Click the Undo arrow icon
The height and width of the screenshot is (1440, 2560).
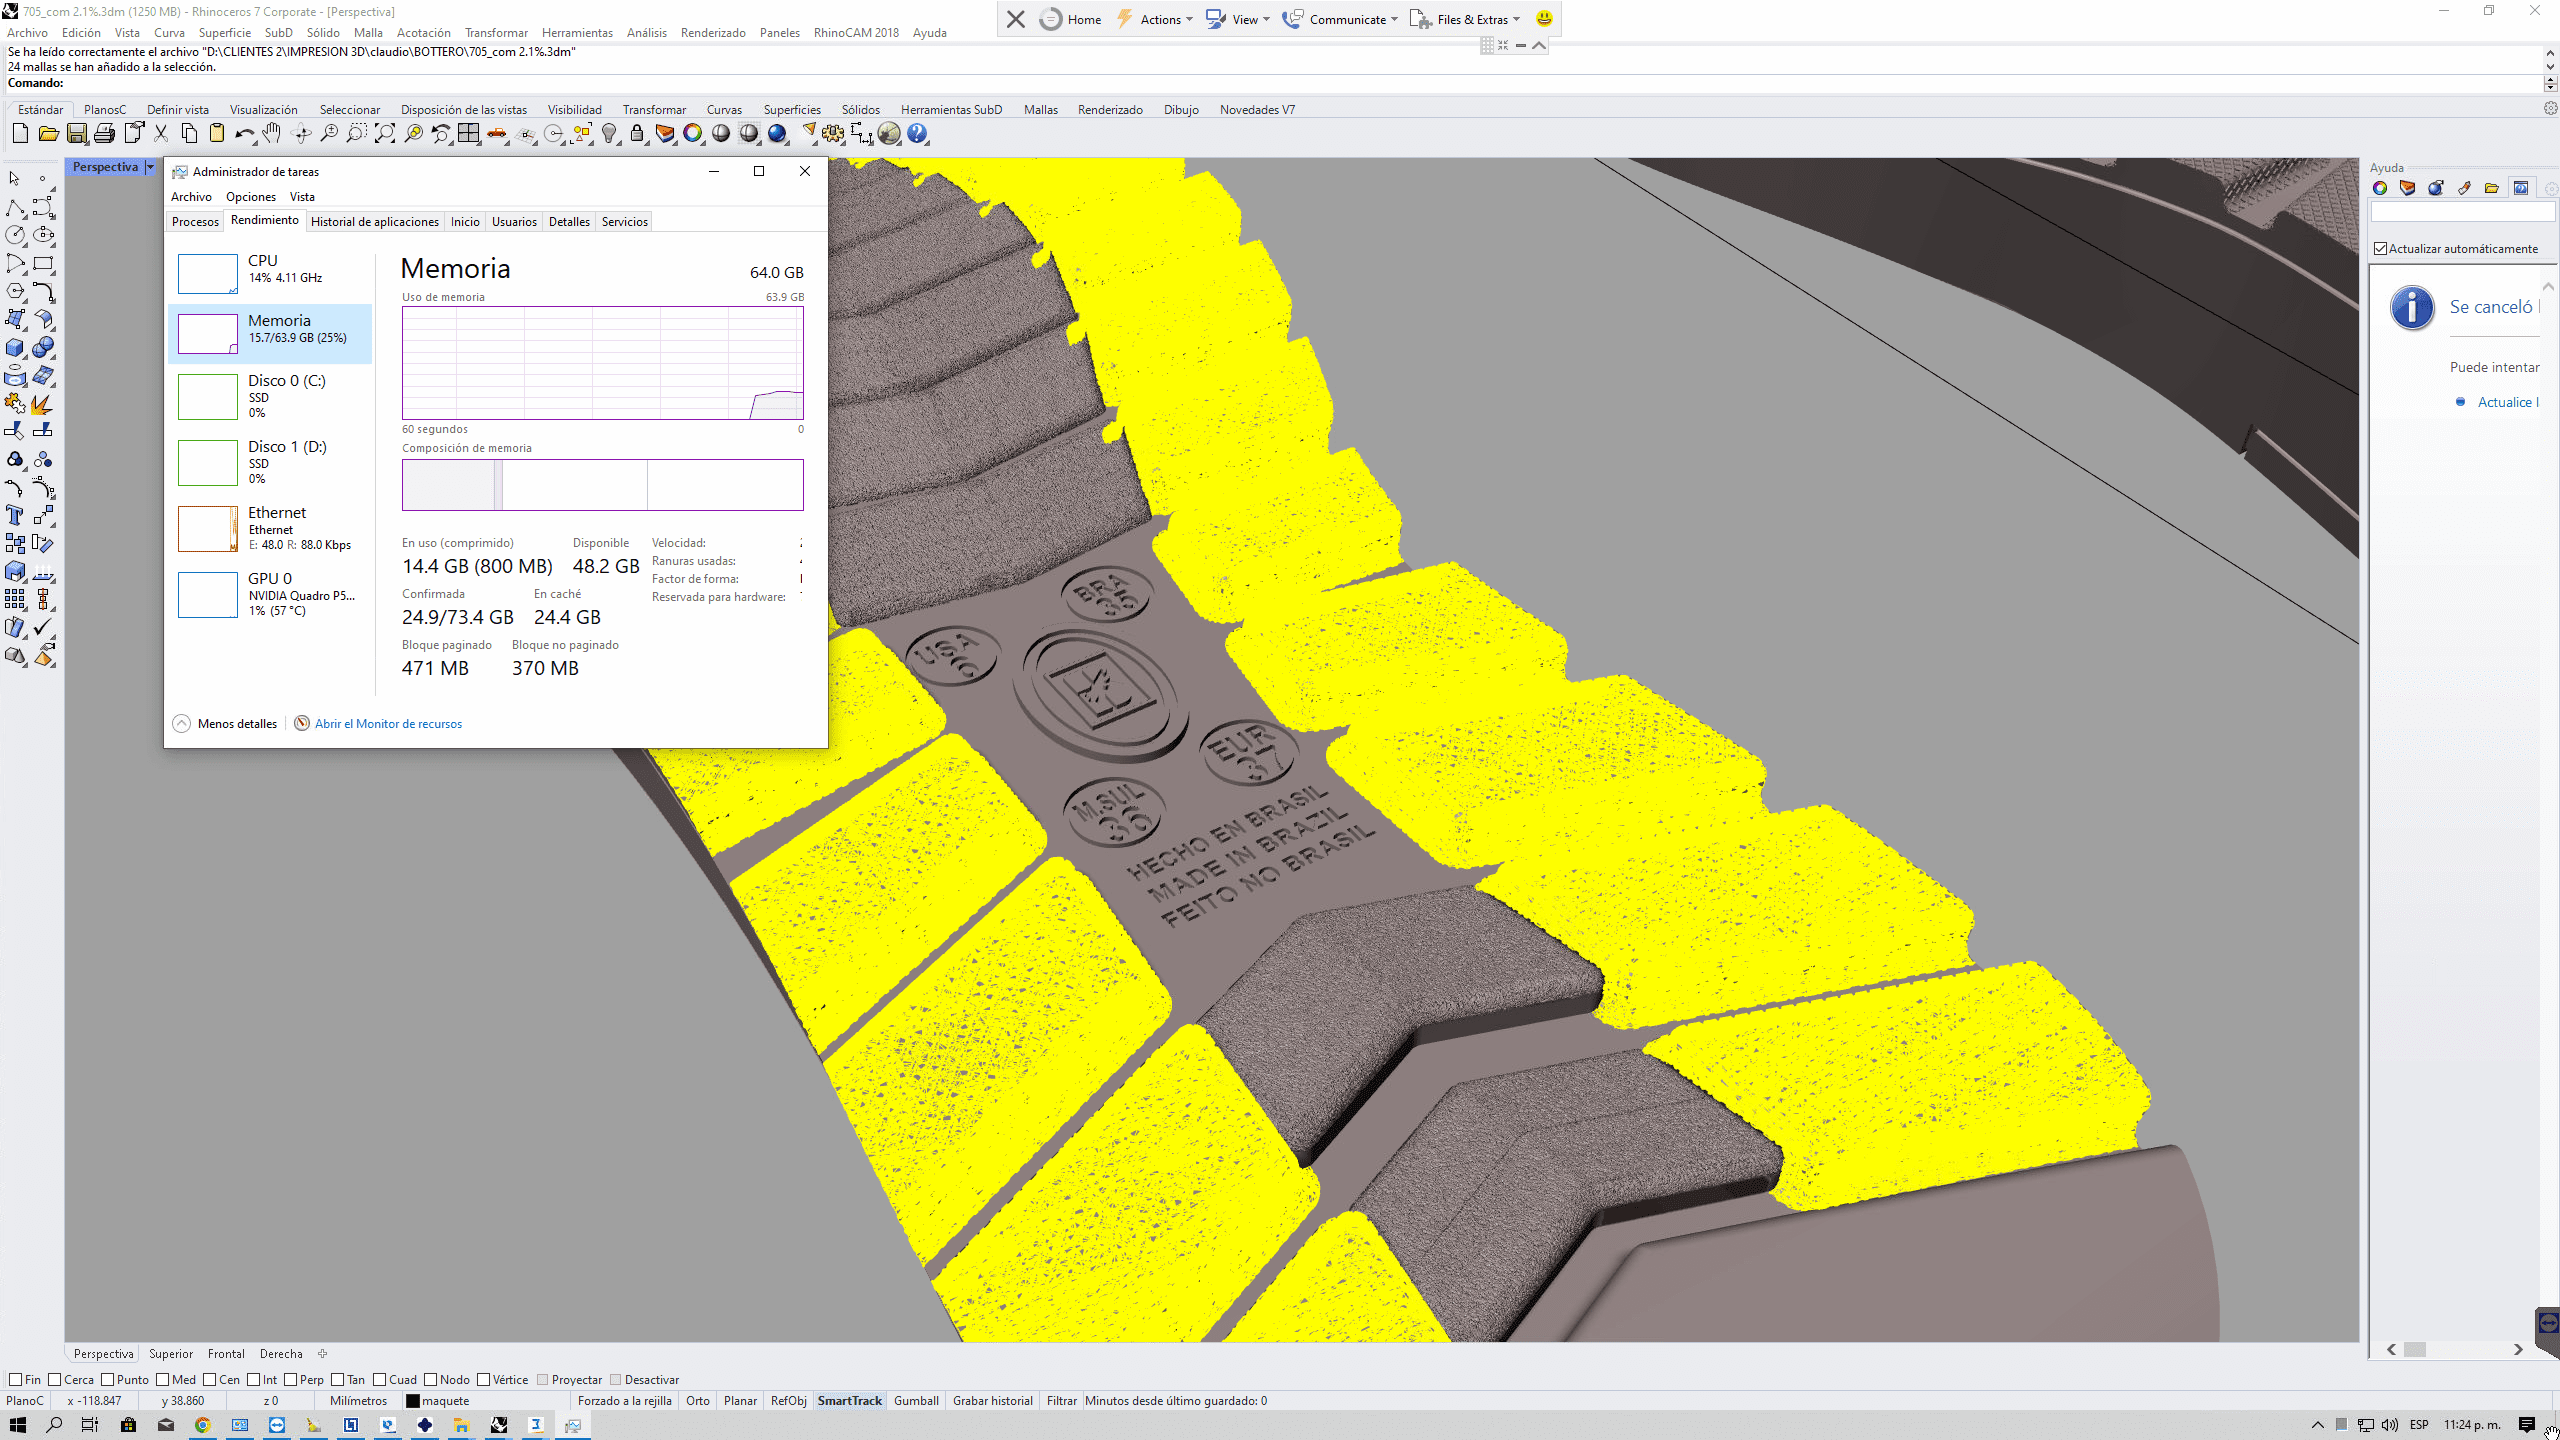(x=243, y=134)
